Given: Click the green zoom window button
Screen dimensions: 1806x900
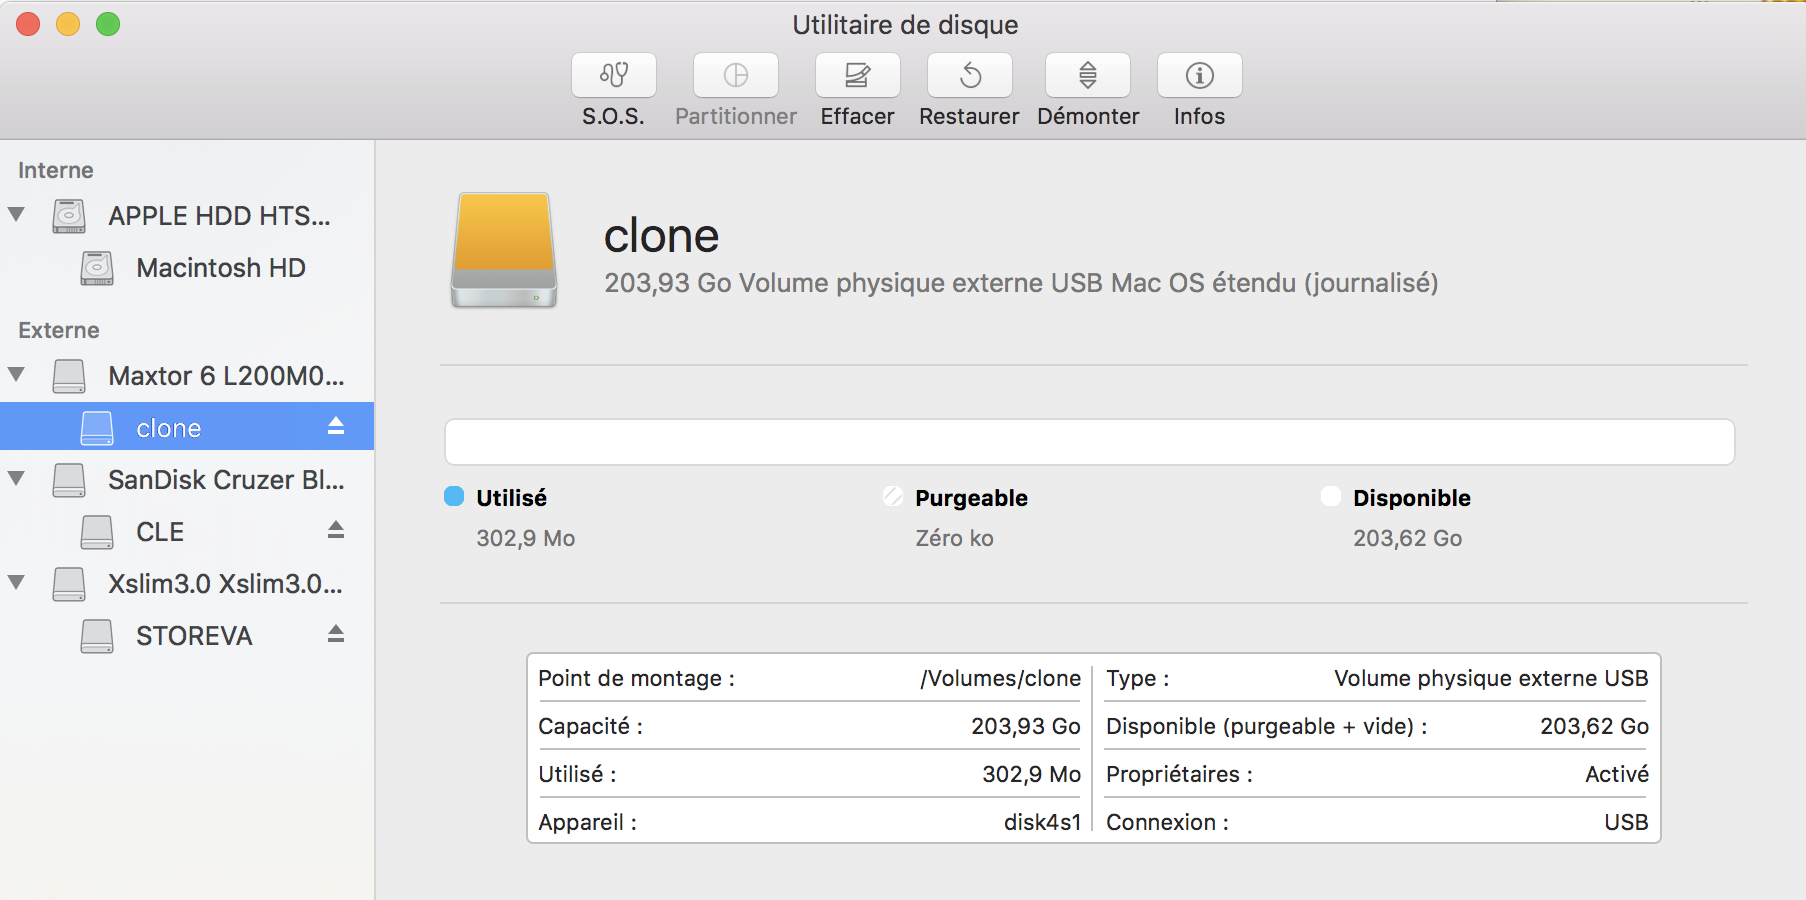Looking at the screenshot, I should [108, 24].
